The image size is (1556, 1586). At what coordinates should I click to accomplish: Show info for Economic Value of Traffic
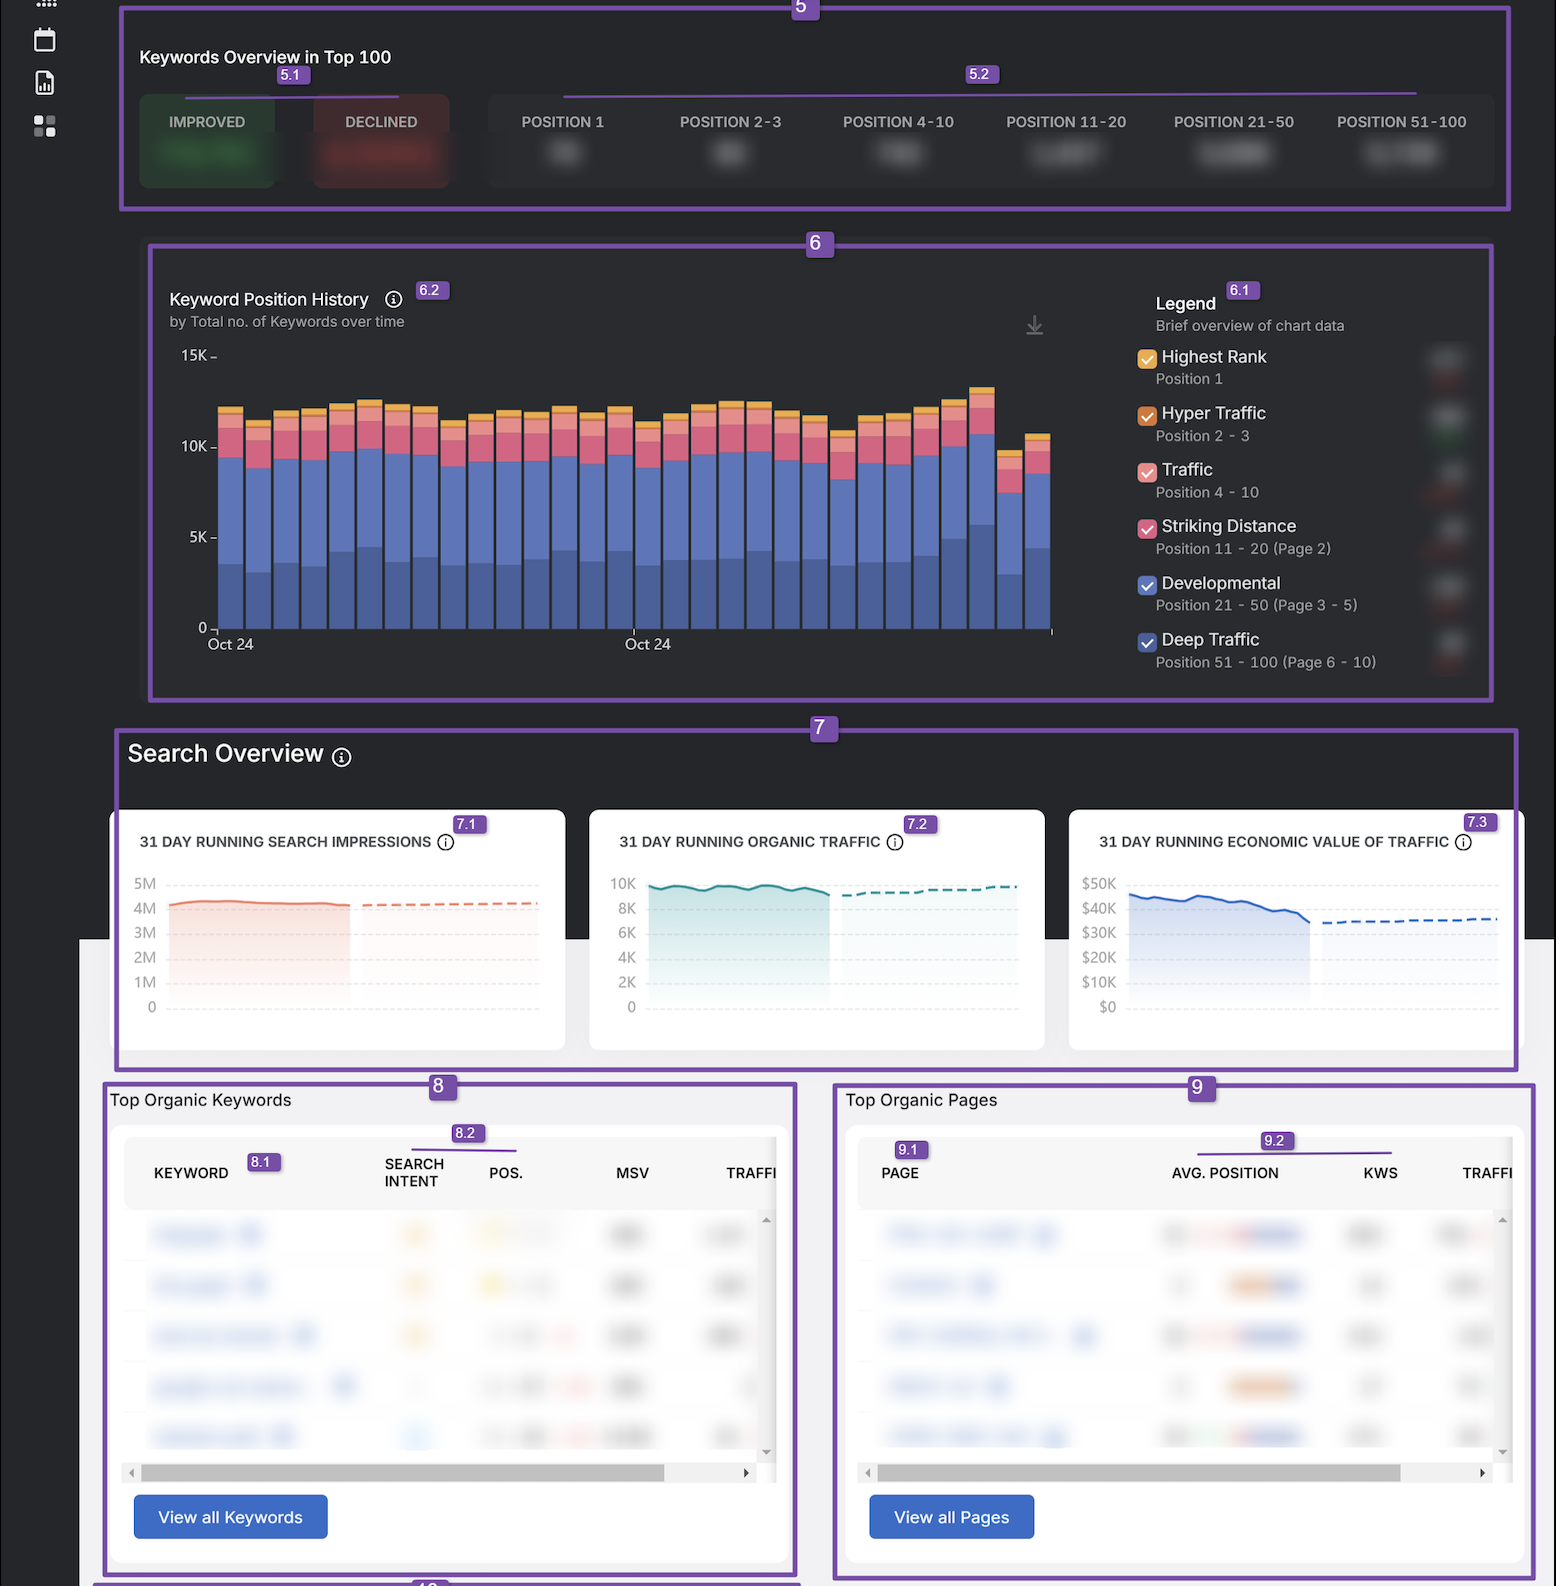[x=1463, y=842]
